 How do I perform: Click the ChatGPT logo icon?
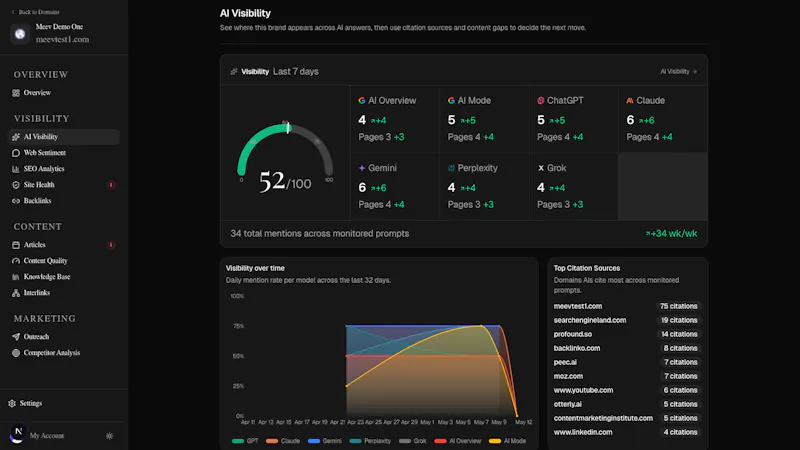pos(541,101)
